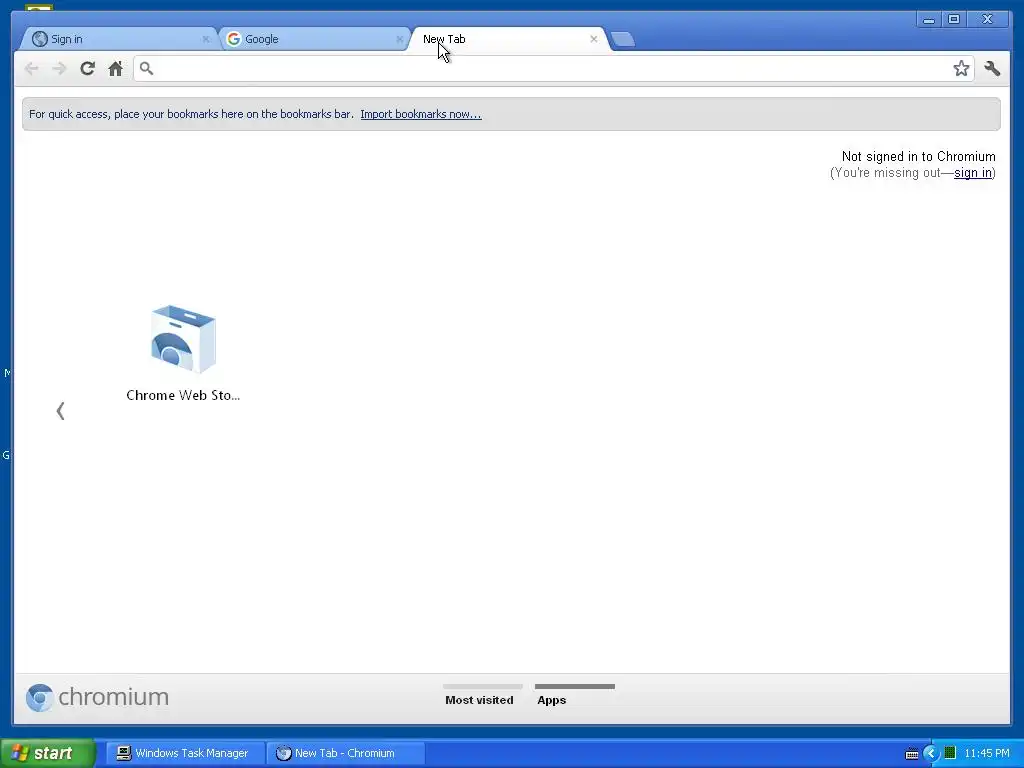Expand hidden system tray icons

tap(930, 753)
